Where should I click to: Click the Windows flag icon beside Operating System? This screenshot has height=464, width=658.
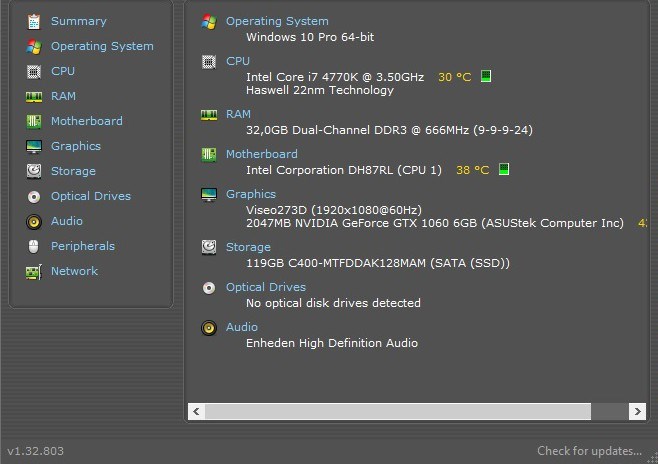(33, 46)
